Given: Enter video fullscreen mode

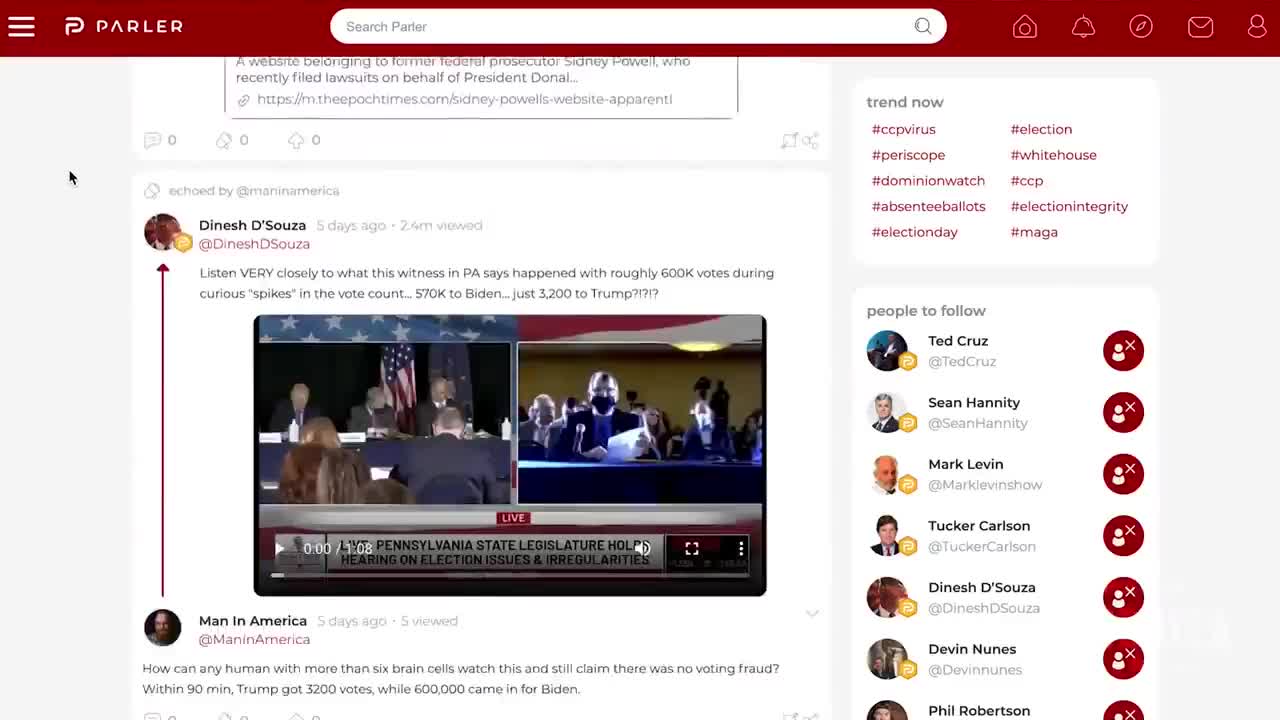Looking at the screenshot, I should (x=691, y=548).
